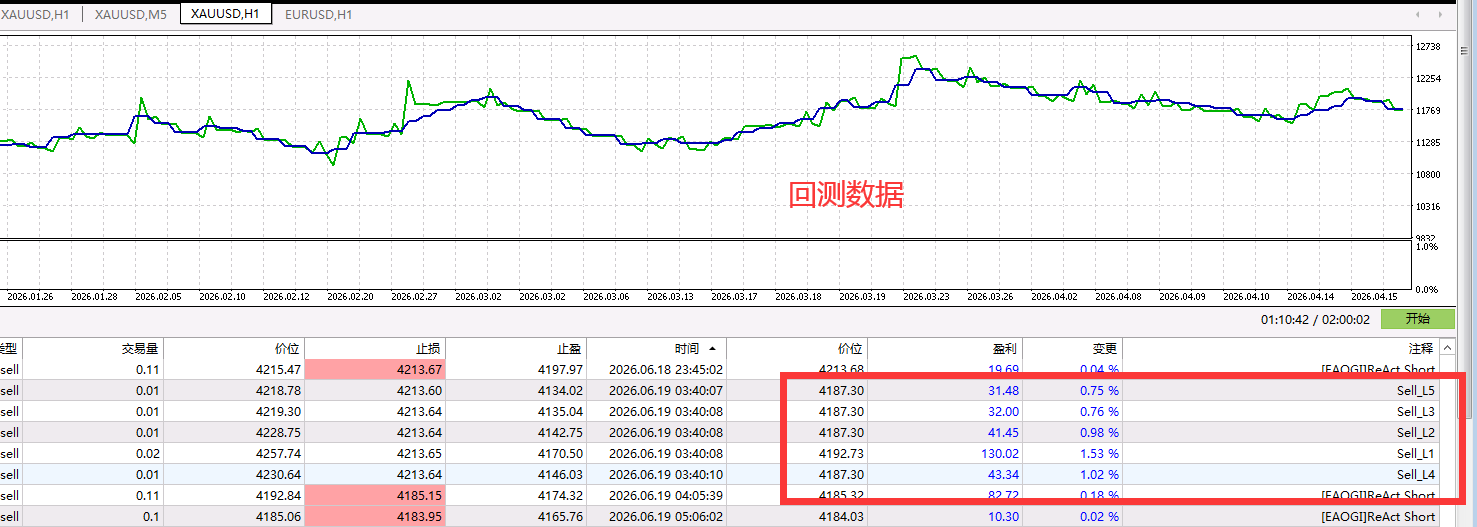Click the open price 4215.47

279,369
